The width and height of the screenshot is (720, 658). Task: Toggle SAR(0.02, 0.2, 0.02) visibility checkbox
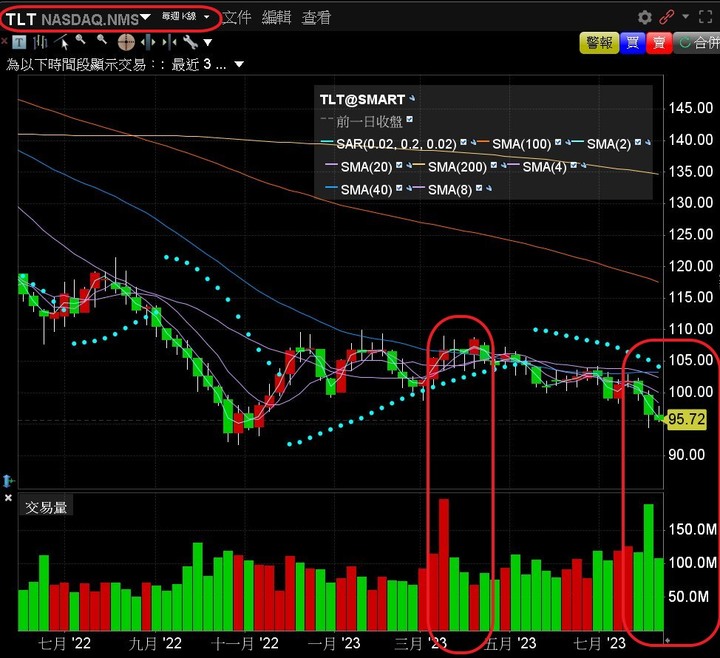(x=464, y=142)
